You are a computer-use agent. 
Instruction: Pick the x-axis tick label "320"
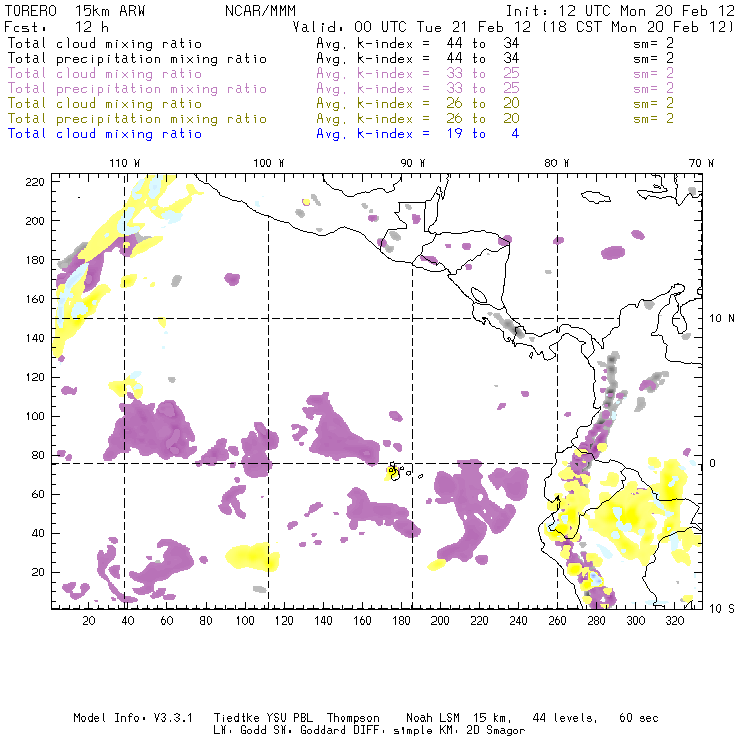pyautogui.click(x=675, y=621)
